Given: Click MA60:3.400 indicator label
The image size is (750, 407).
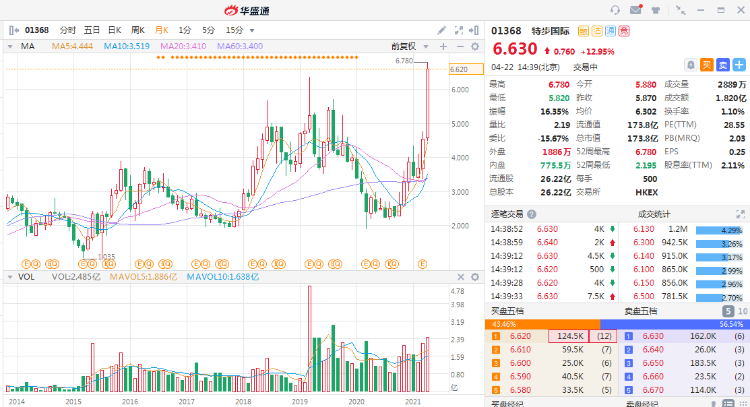Looking at the screenshot, I should tap(240, 46).
